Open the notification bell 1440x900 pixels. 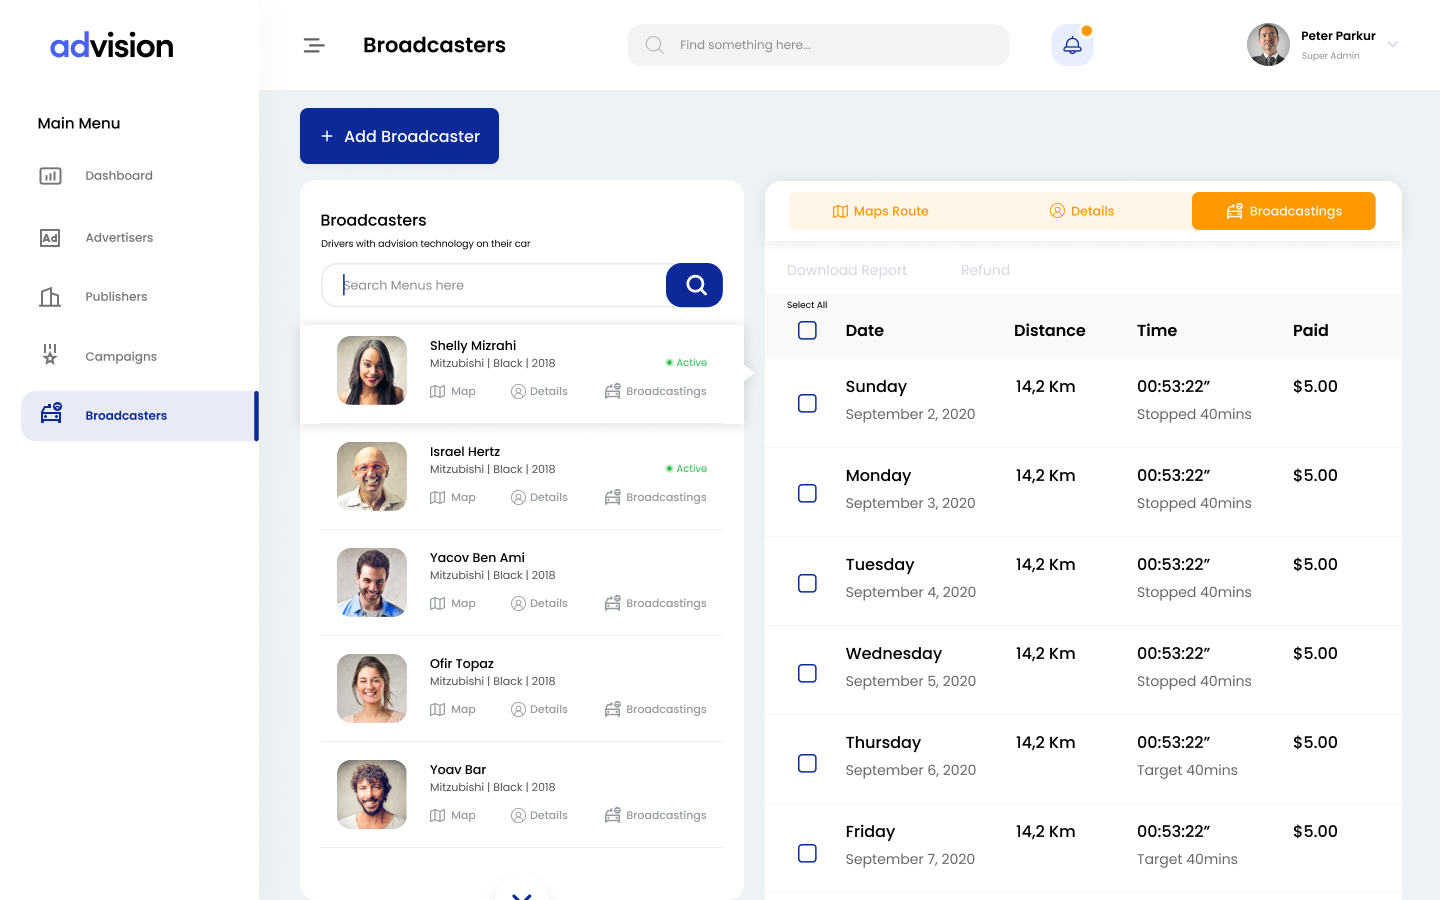click(1072, 44)
